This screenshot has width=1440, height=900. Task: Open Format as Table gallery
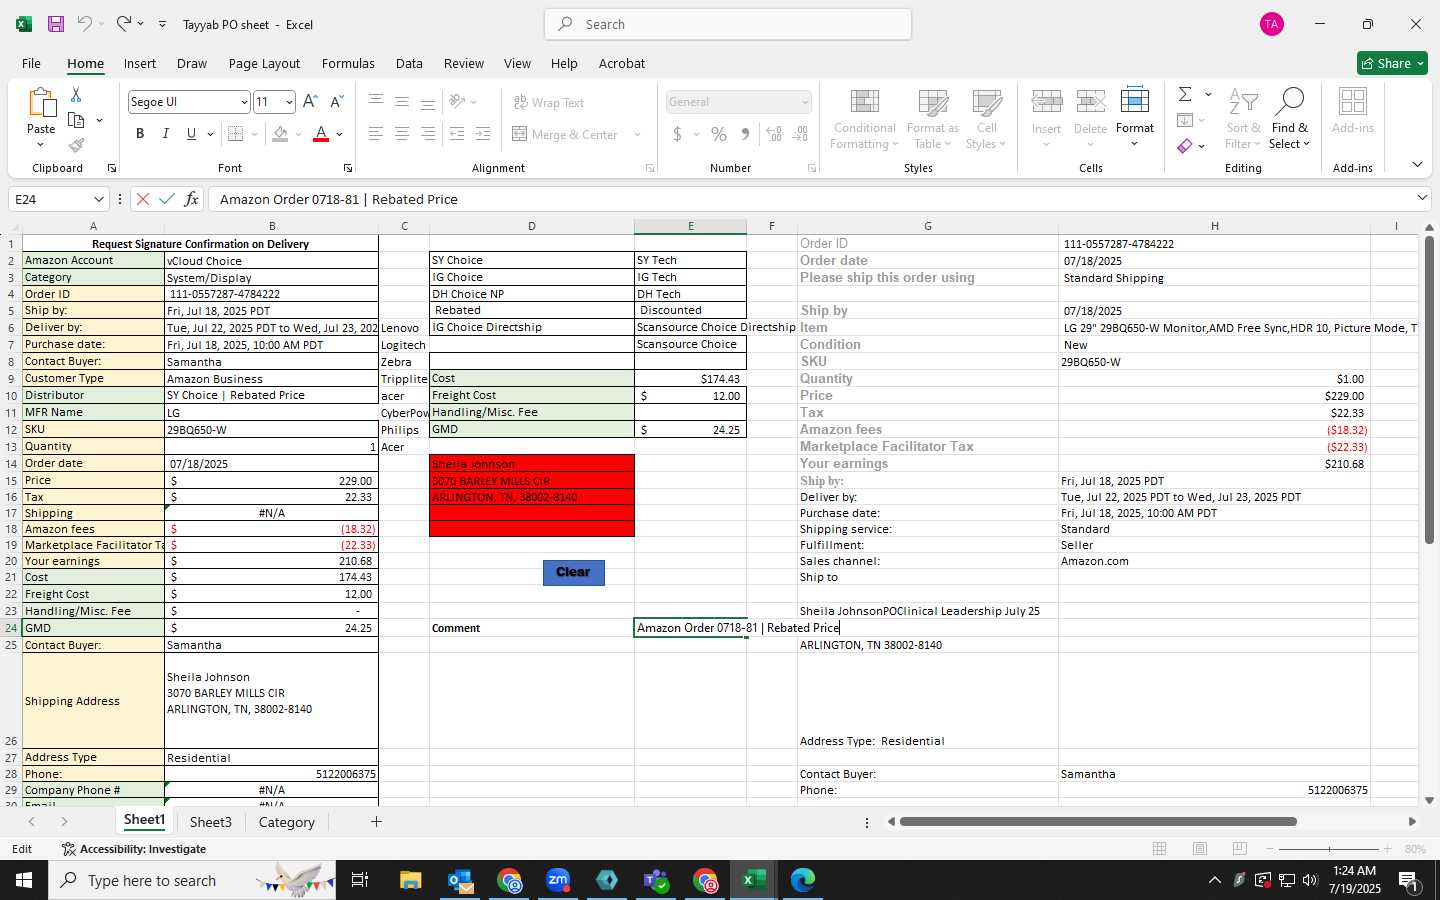pos(932,120)
